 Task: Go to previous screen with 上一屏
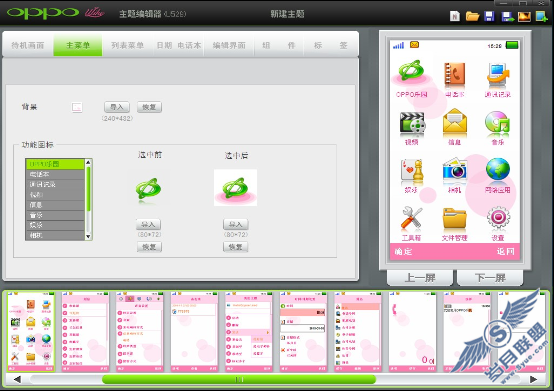pyautogui.click(x=420, y=278)
